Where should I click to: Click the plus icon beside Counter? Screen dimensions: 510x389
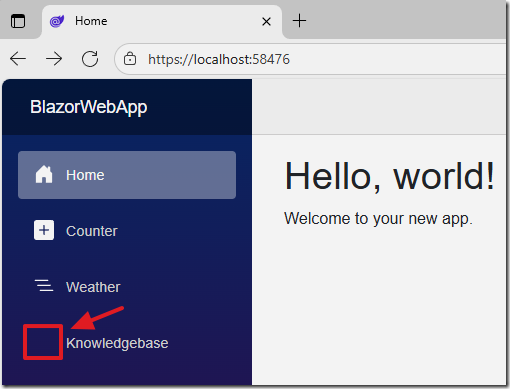coord(44,230)
